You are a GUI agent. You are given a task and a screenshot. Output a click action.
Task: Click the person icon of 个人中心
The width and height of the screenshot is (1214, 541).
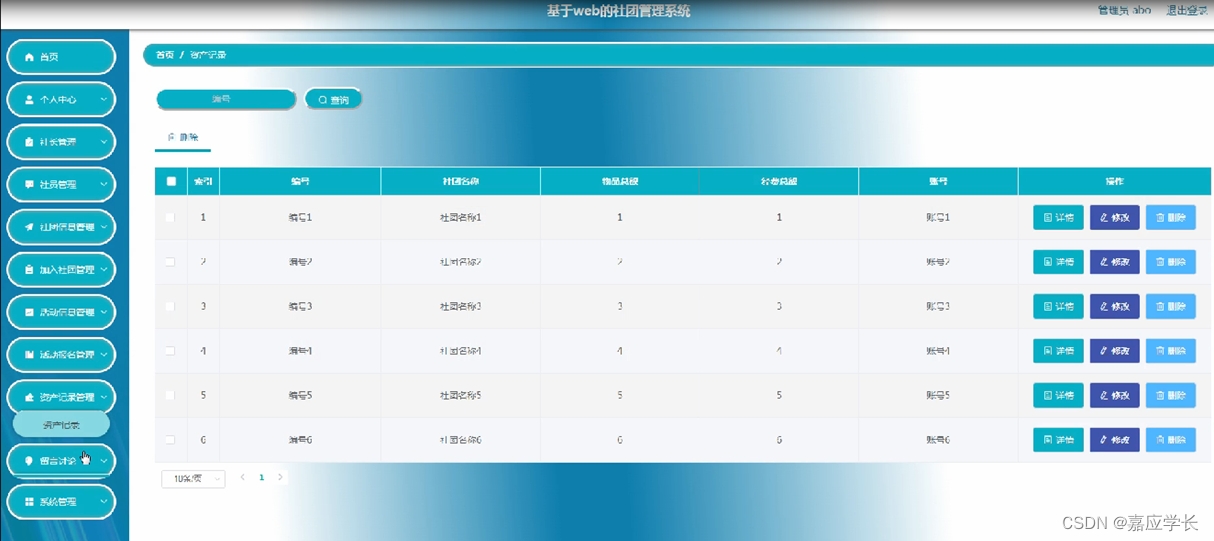[29, 100]
